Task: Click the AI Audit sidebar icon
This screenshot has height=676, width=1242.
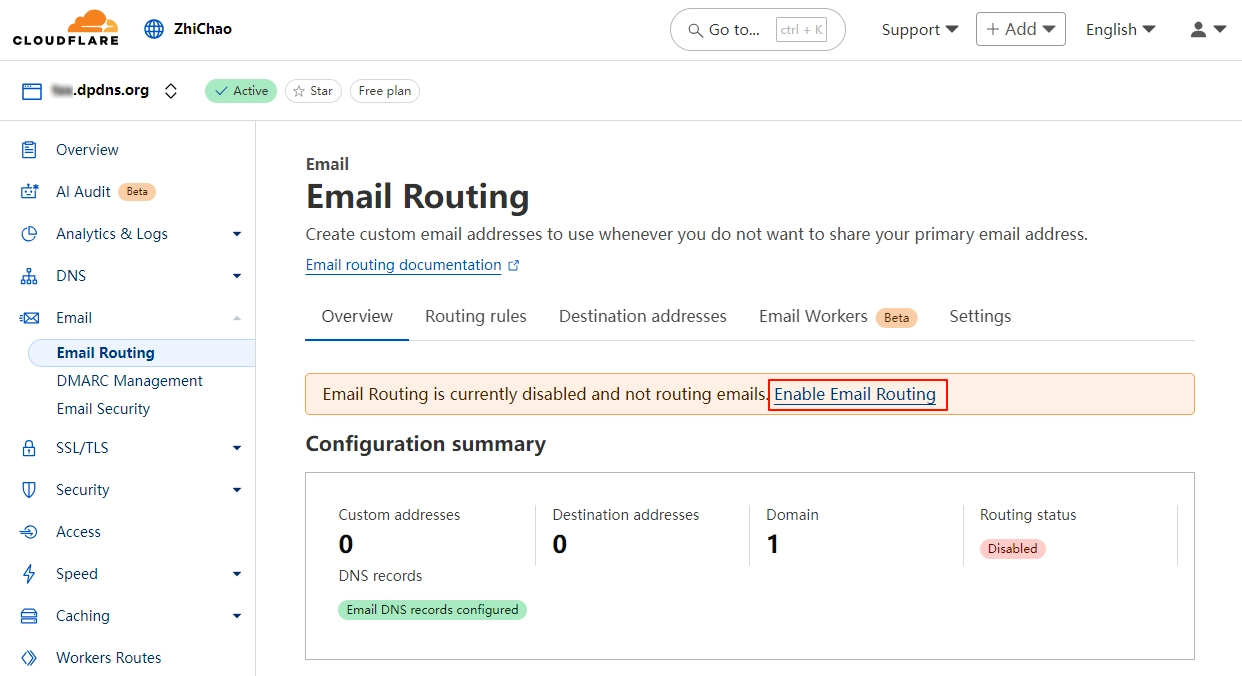Action: click(29, 192)
